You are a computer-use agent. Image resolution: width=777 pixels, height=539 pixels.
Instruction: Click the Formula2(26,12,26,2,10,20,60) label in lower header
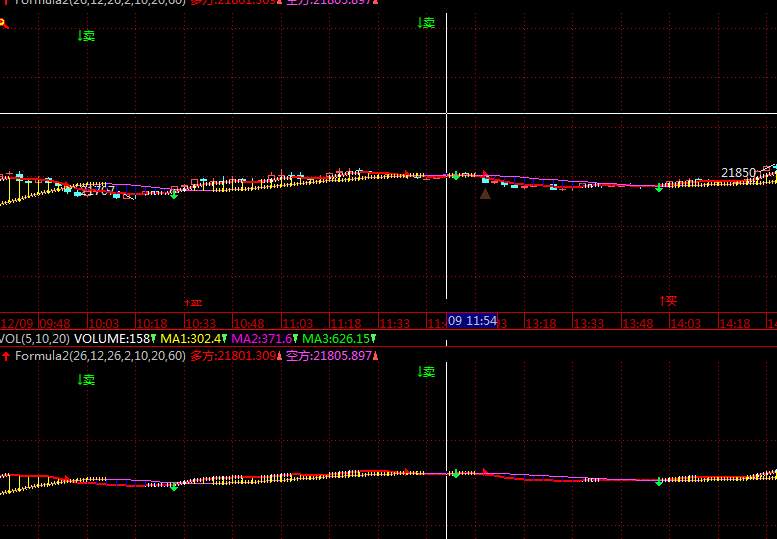[101, 356]
